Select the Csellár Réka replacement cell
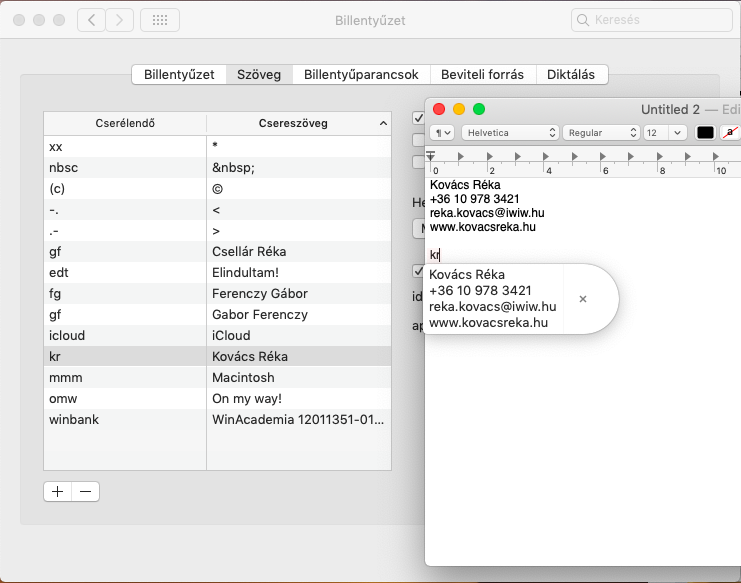Screen dimensions: 741x583 [x=299, y=252]
